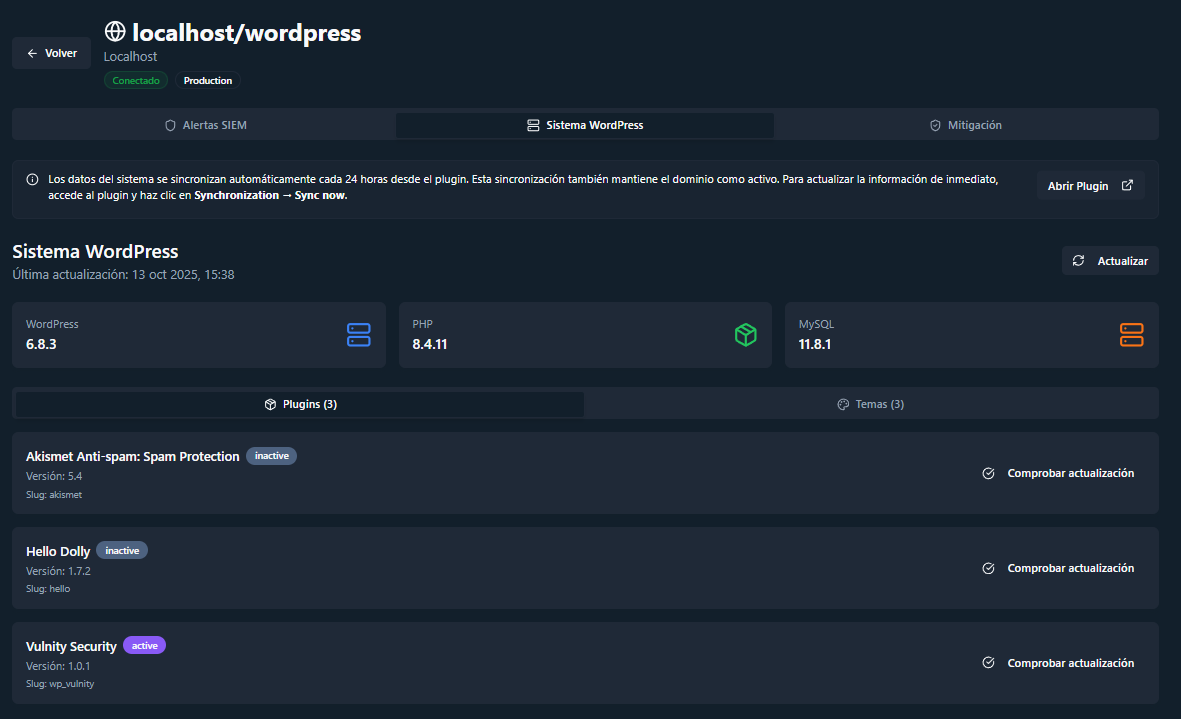The width and height of the screenshot is (1181, 719).
Task: Check update for Vulnity Security plugin
Action: 1058,663
